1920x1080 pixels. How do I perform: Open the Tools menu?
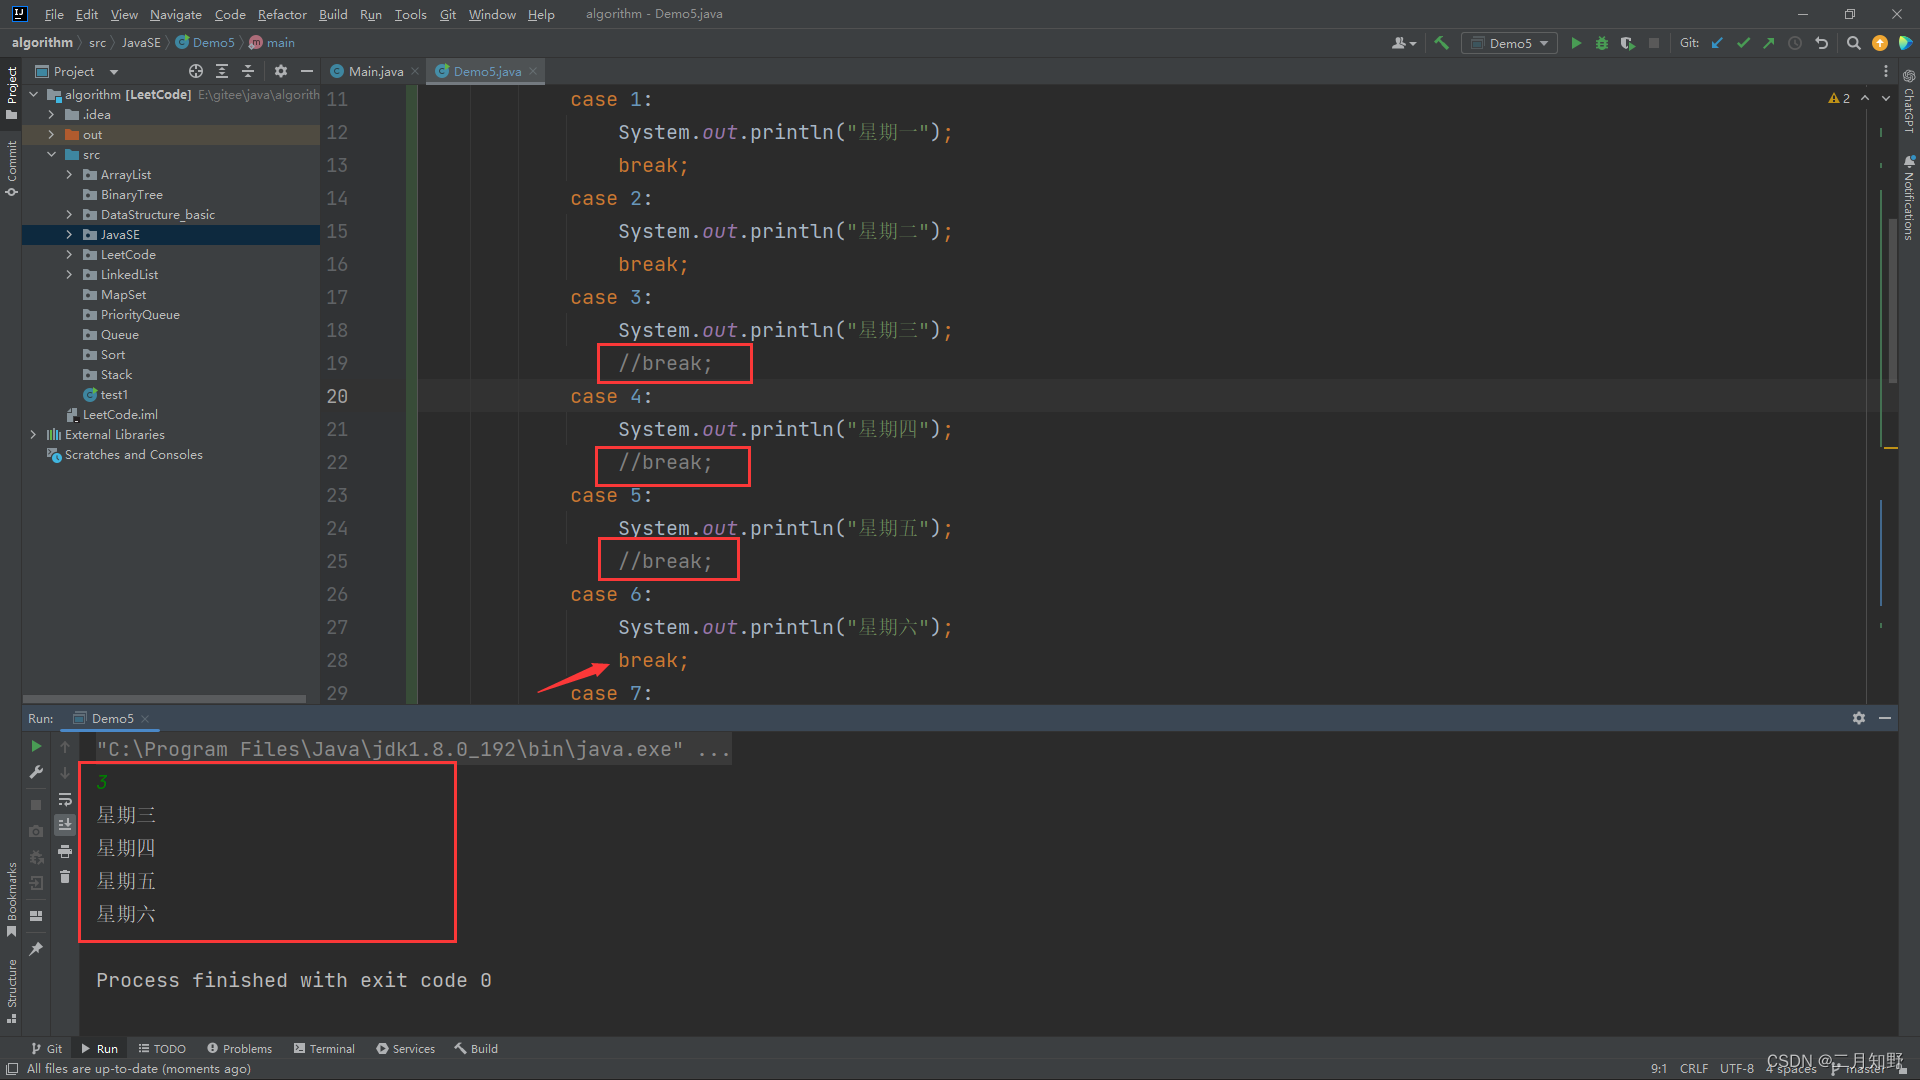click(x=410, y=14)
